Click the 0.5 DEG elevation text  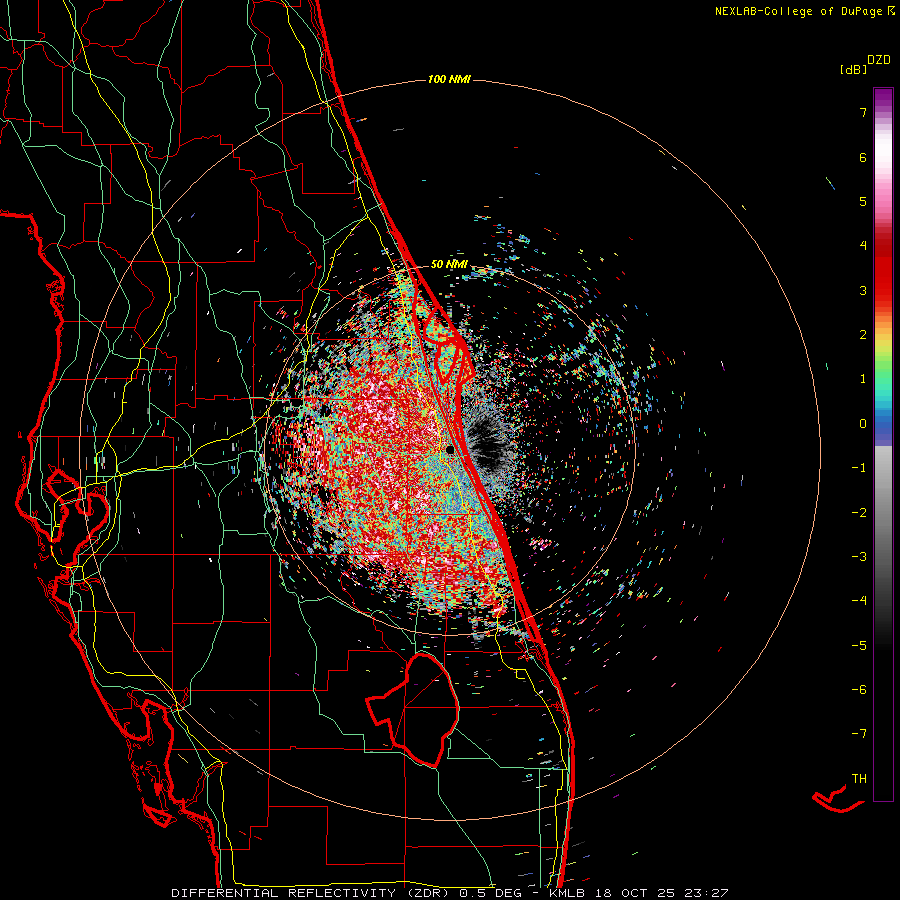click(x=490, y=893)
